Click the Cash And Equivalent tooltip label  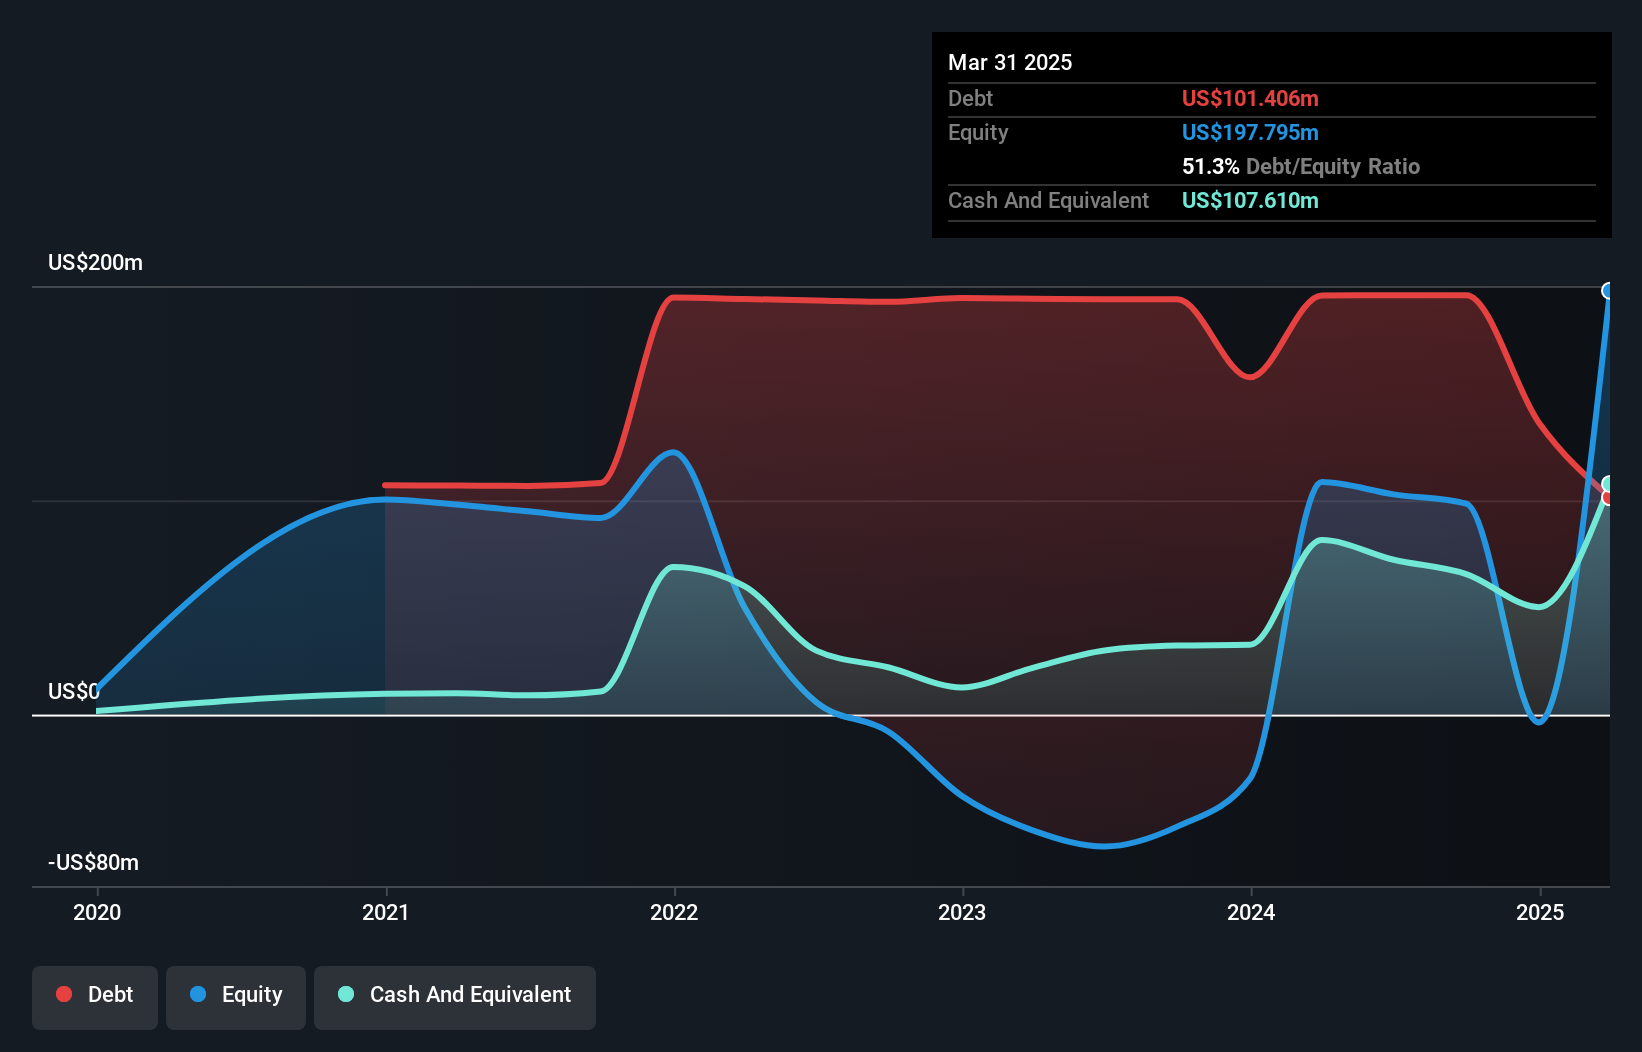pos(1048,201)
